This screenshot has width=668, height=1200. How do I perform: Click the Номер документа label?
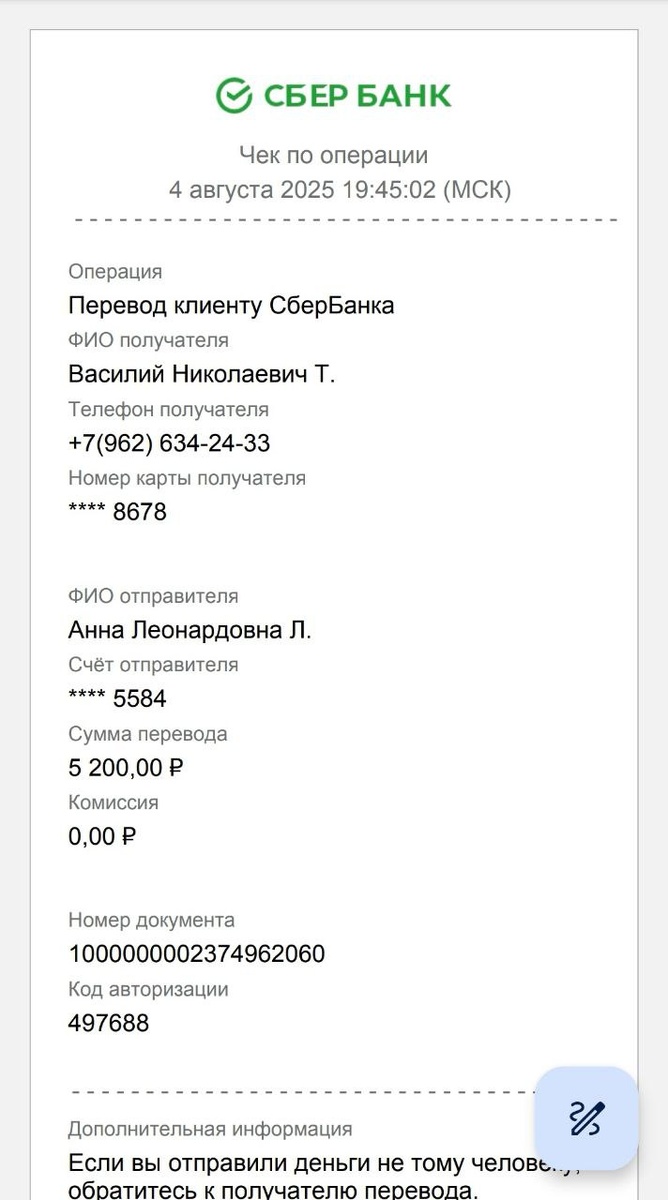pos(152,920)
